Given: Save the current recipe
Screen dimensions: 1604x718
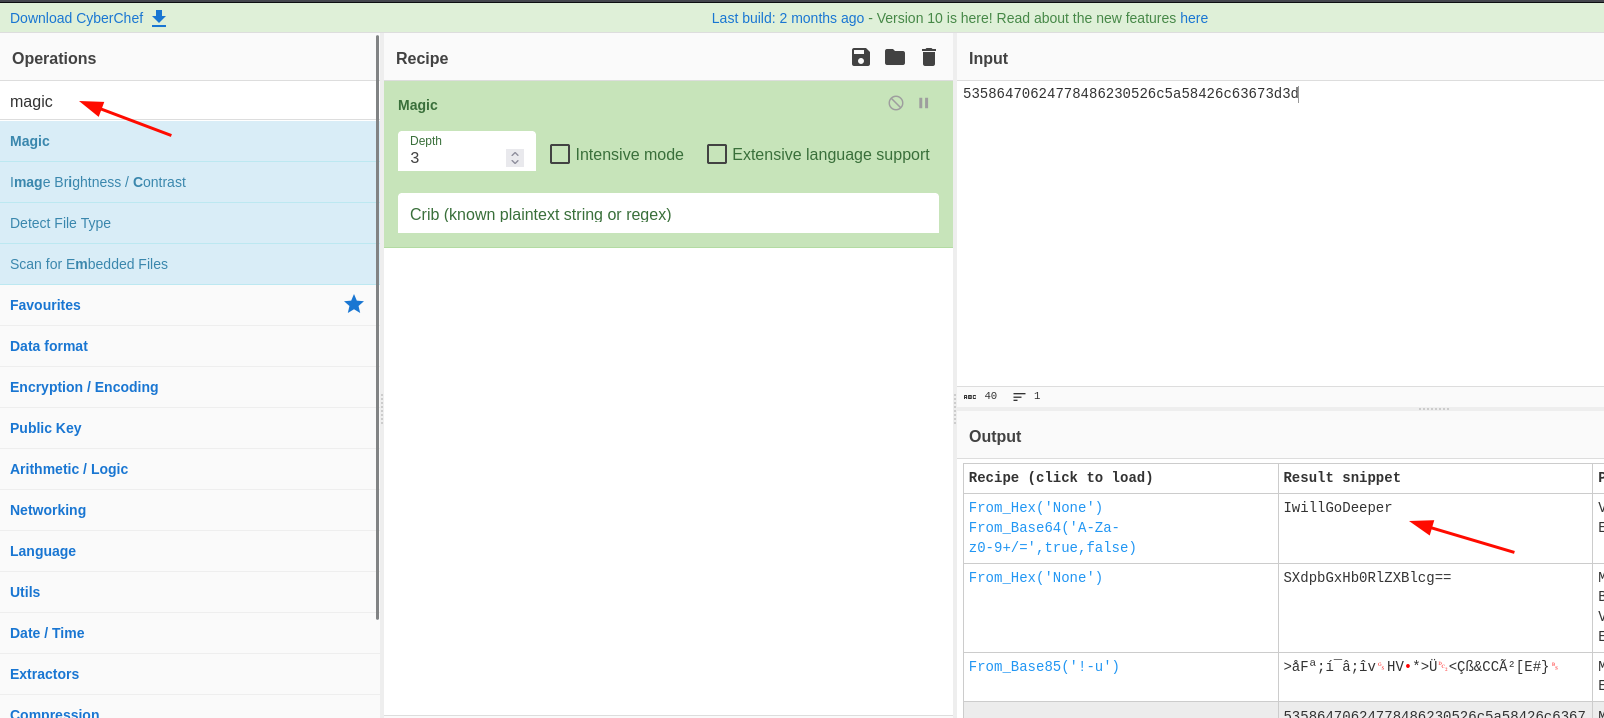Looking at the screenshot, I should pos(861,57).
